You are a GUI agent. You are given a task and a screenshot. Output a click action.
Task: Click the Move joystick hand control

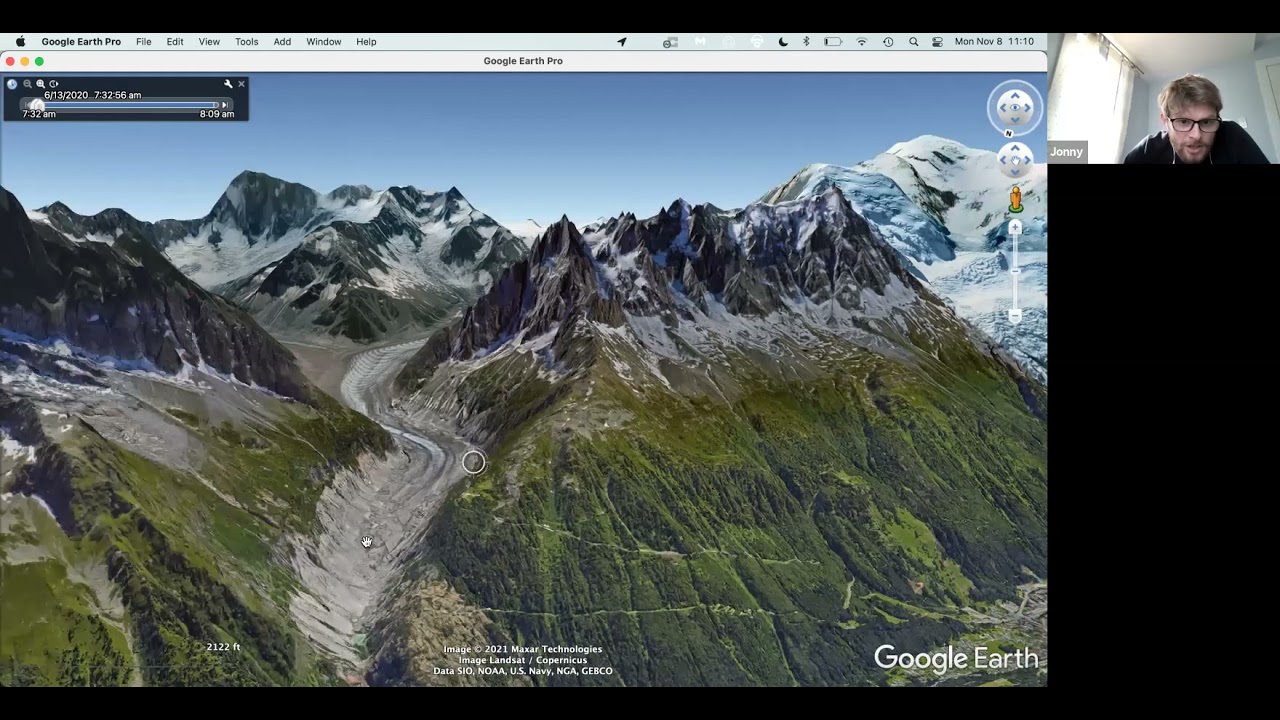point(1015,159)
